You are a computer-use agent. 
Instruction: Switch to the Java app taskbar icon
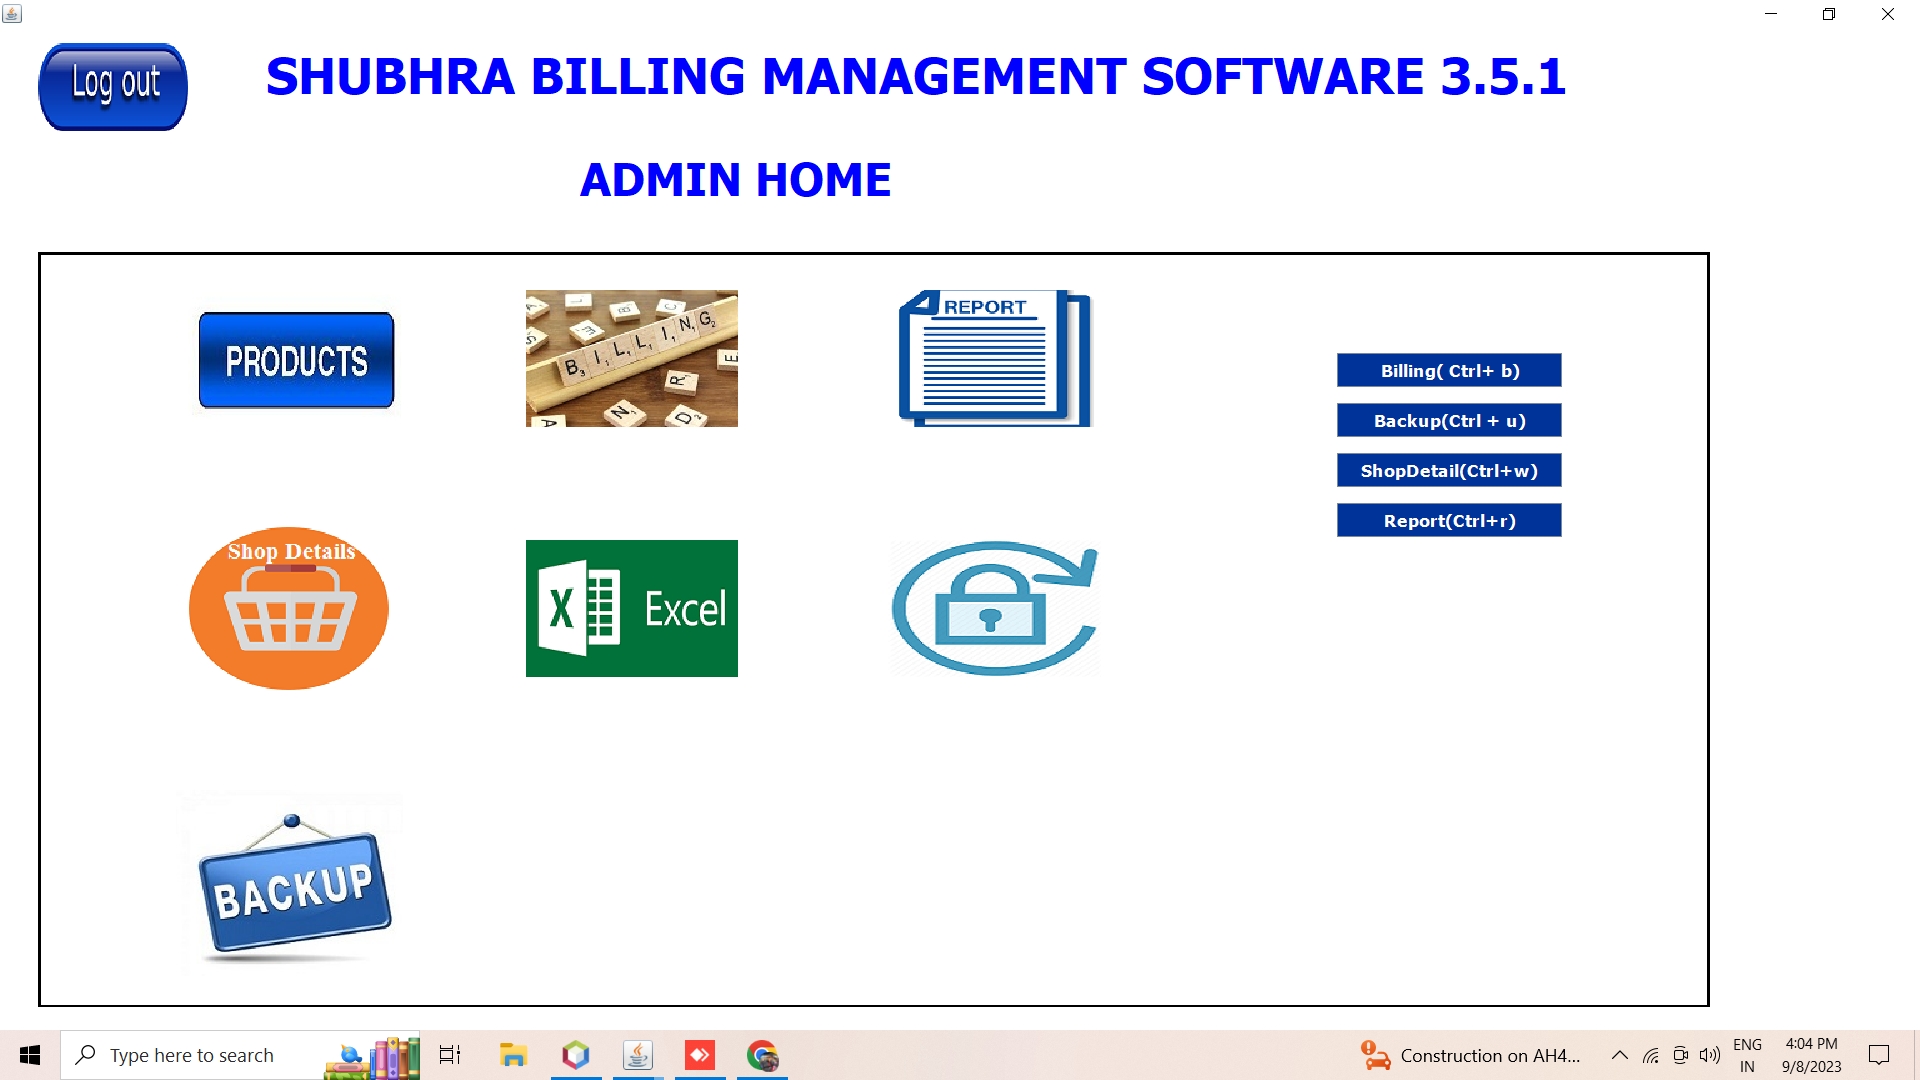click(638, 1055)
